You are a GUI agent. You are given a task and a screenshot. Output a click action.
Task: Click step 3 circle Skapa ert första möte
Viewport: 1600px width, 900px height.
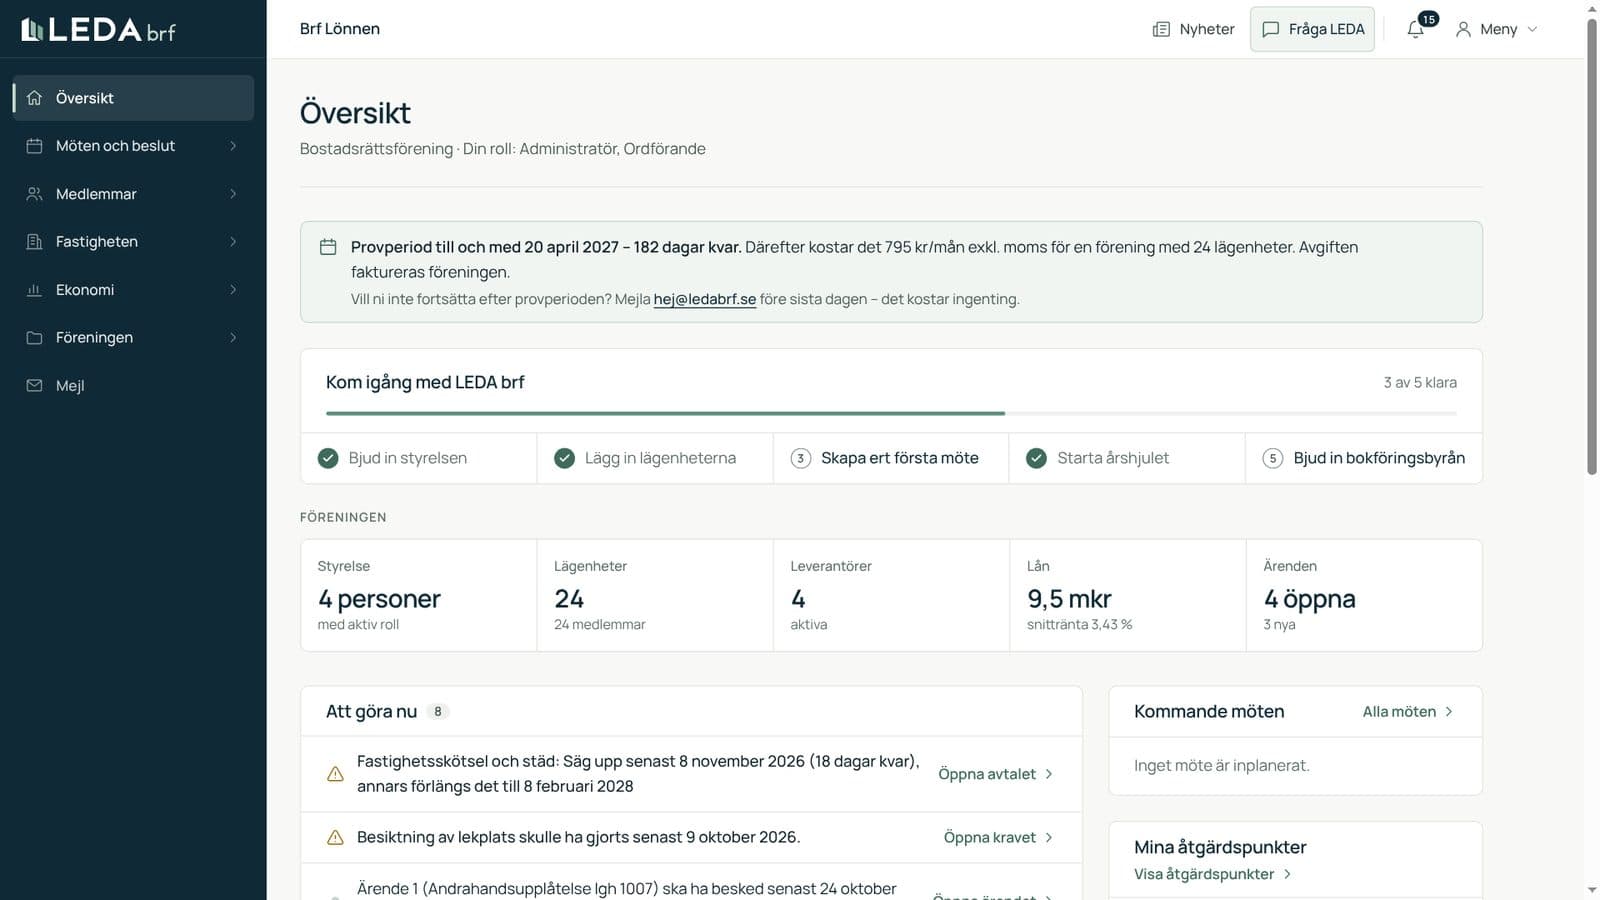click(x=801, y=458)
